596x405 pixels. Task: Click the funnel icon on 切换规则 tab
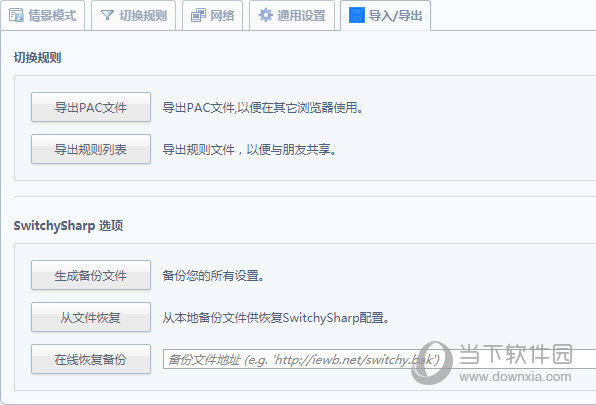pyautogui.click(x=108, y=15)
